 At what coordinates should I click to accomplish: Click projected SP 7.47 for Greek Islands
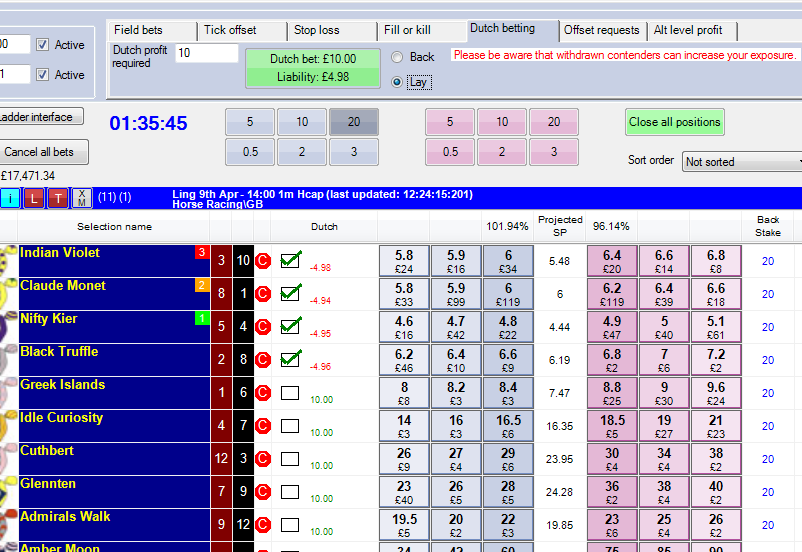coord(560,393)
